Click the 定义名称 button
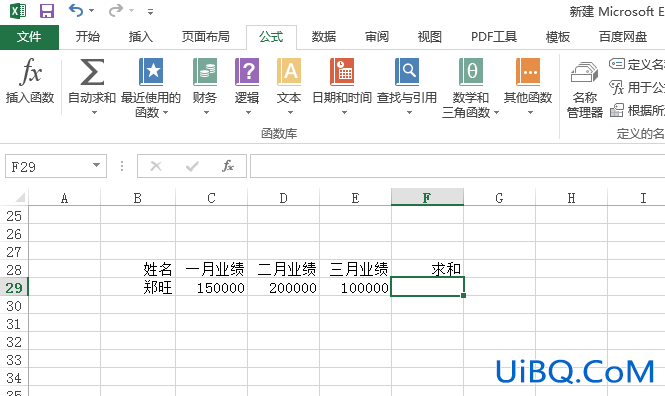 tap(637, 64)
